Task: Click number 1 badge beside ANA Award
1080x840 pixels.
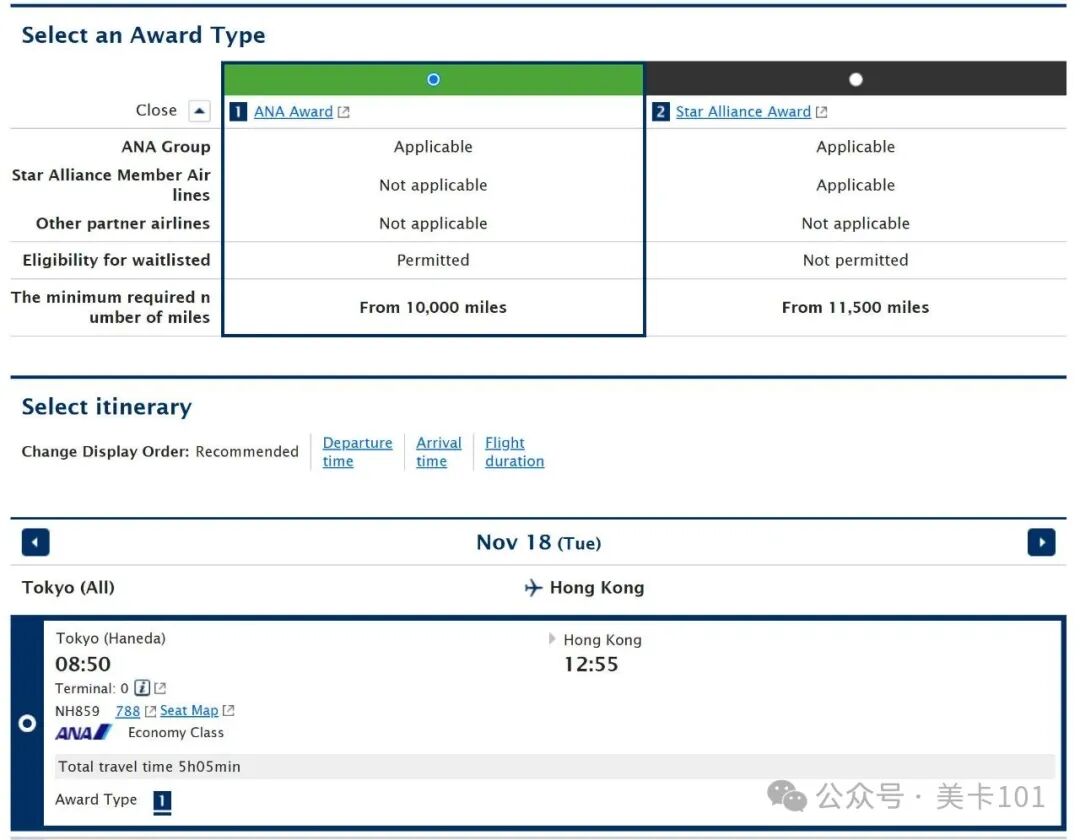Action: [238, 112]
